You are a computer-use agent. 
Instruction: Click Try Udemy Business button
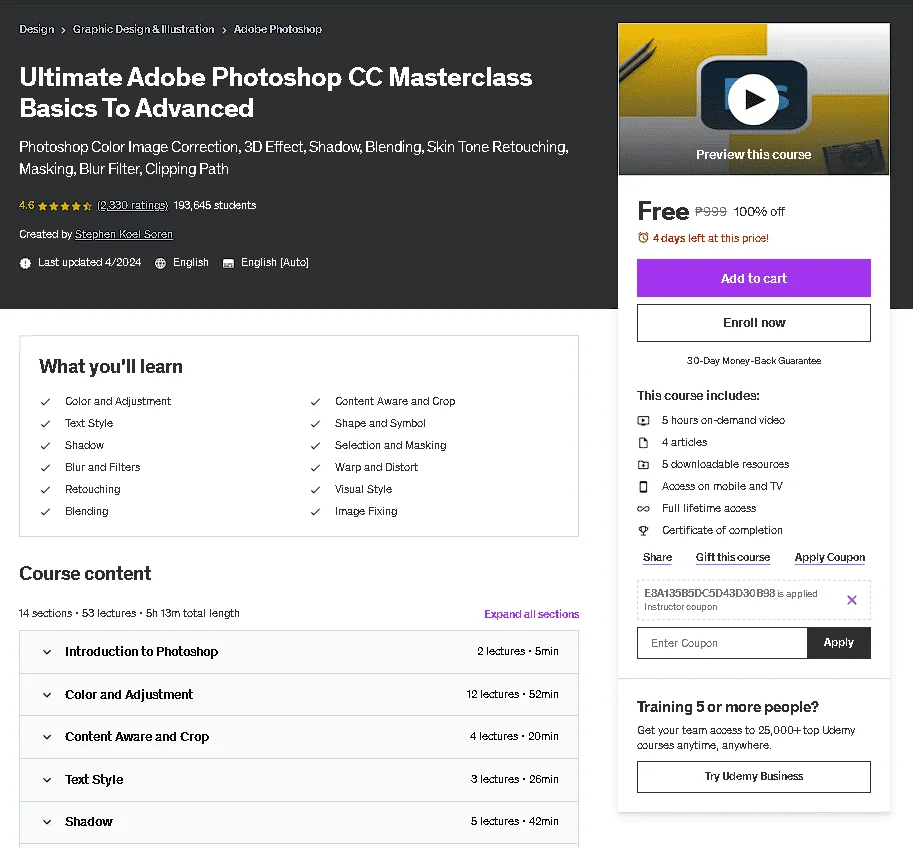pyautogui.click(x=753, y=776)
